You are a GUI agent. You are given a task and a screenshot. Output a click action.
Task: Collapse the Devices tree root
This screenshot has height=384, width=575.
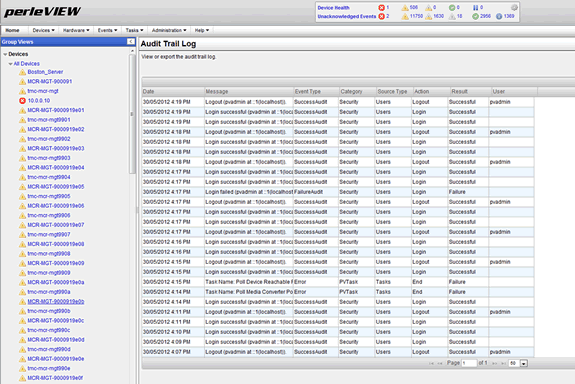click(5, 54)
